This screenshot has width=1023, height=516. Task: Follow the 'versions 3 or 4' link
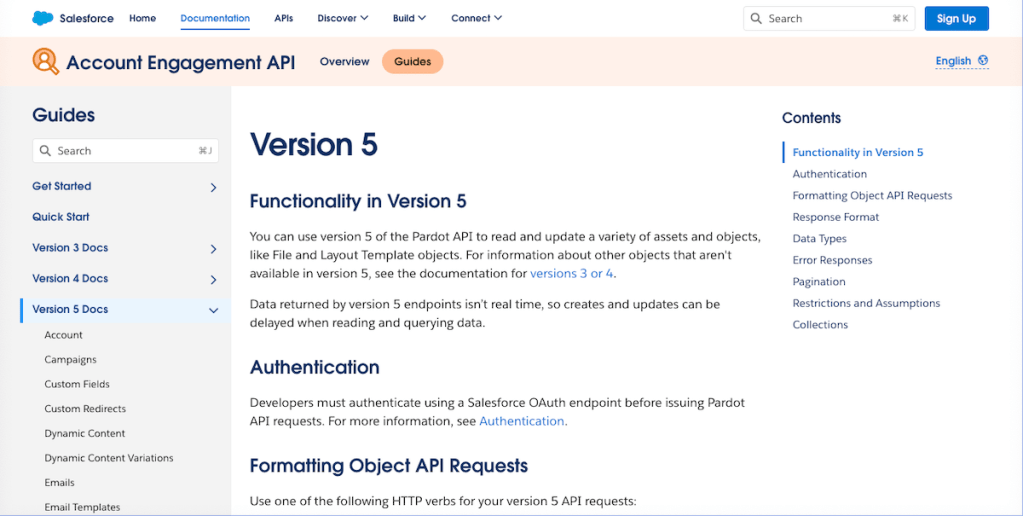pyautogui.click(x=572, y=273)
